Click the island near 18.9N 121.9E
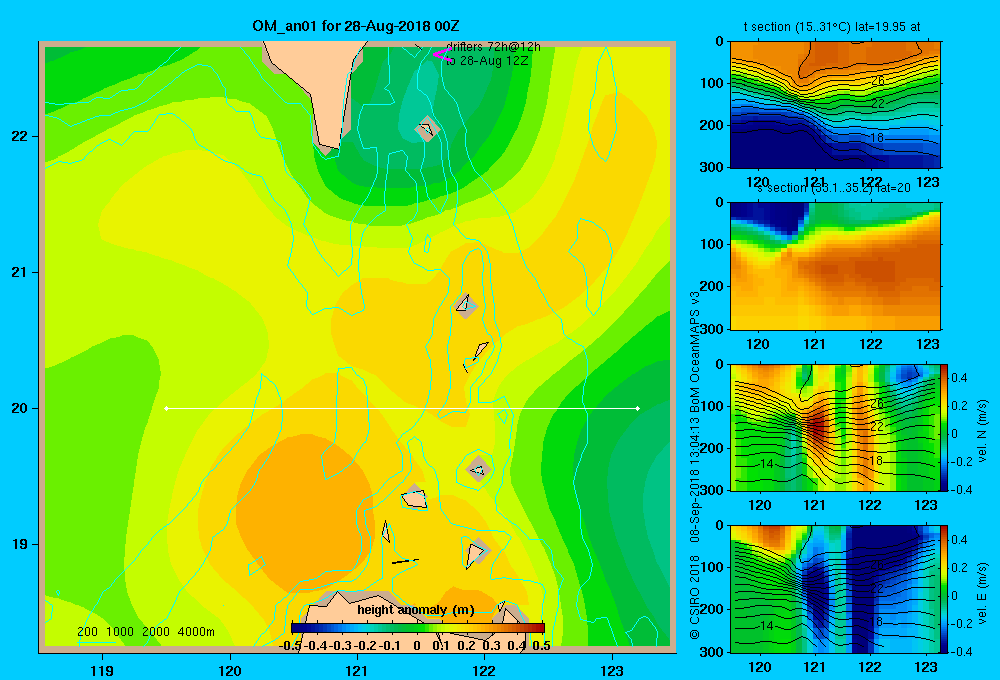1000x680 pixels. coord(476,552)
